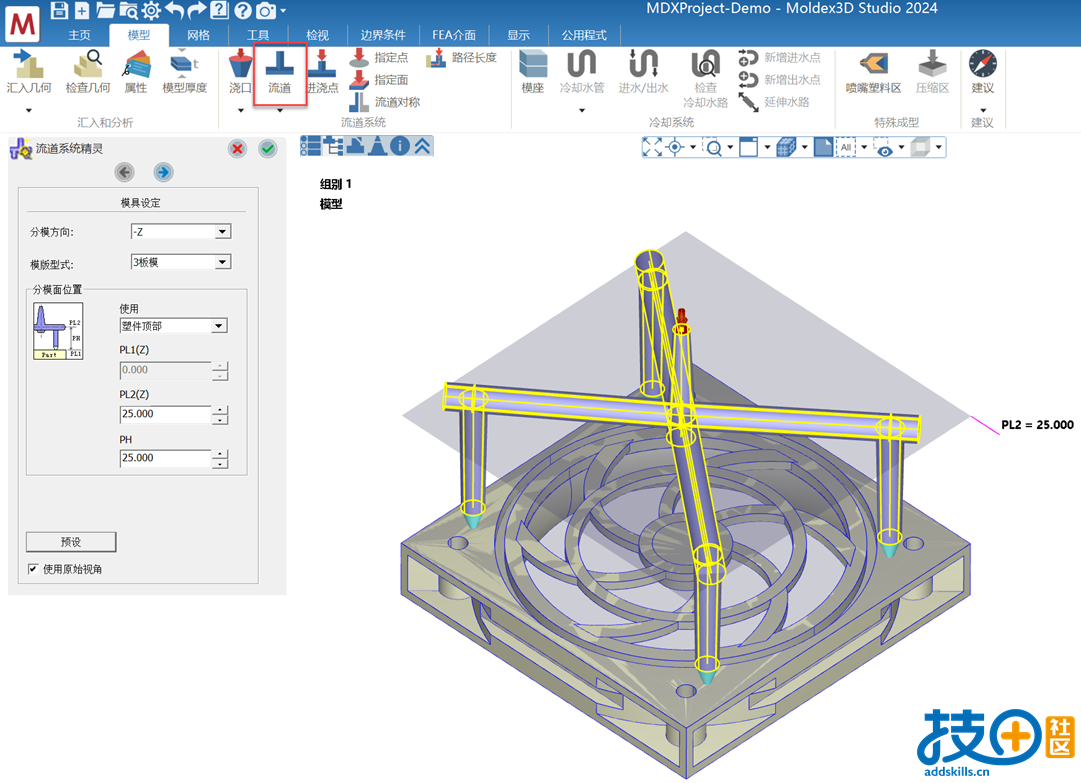Viewport: 1081px width, 783px height.
Task: Click the save project icon
Action: [59, 10]
